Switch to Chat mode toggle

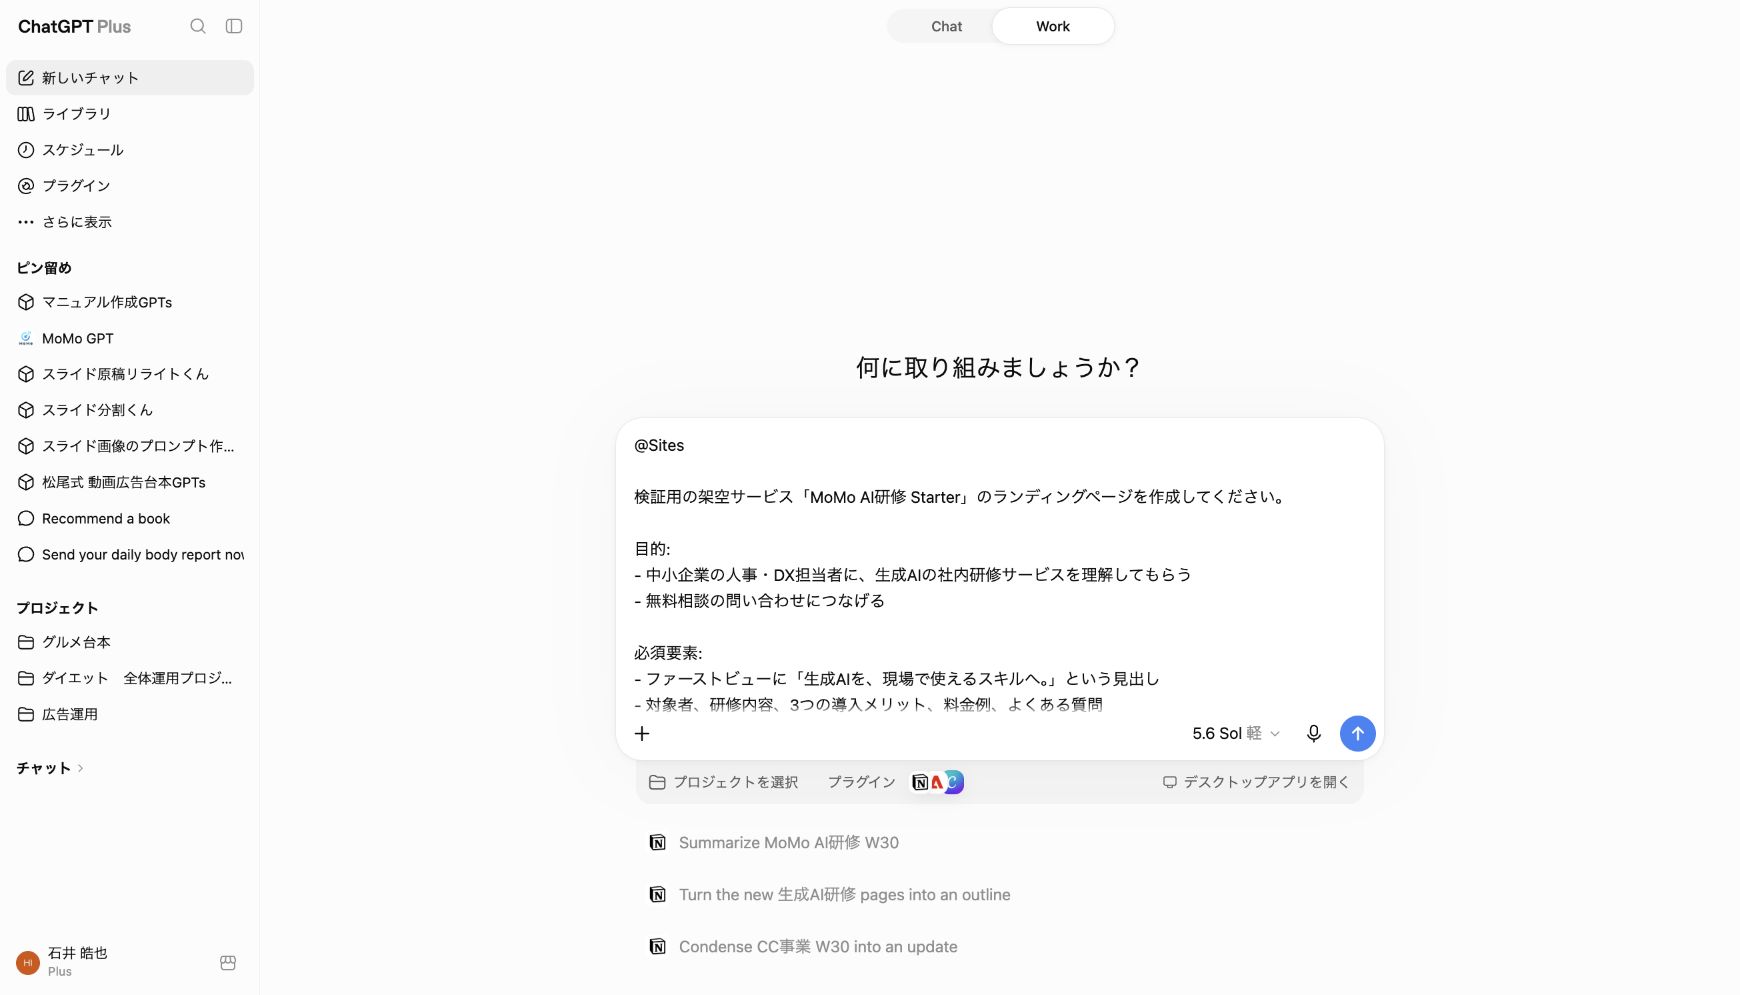click(946, 26)
